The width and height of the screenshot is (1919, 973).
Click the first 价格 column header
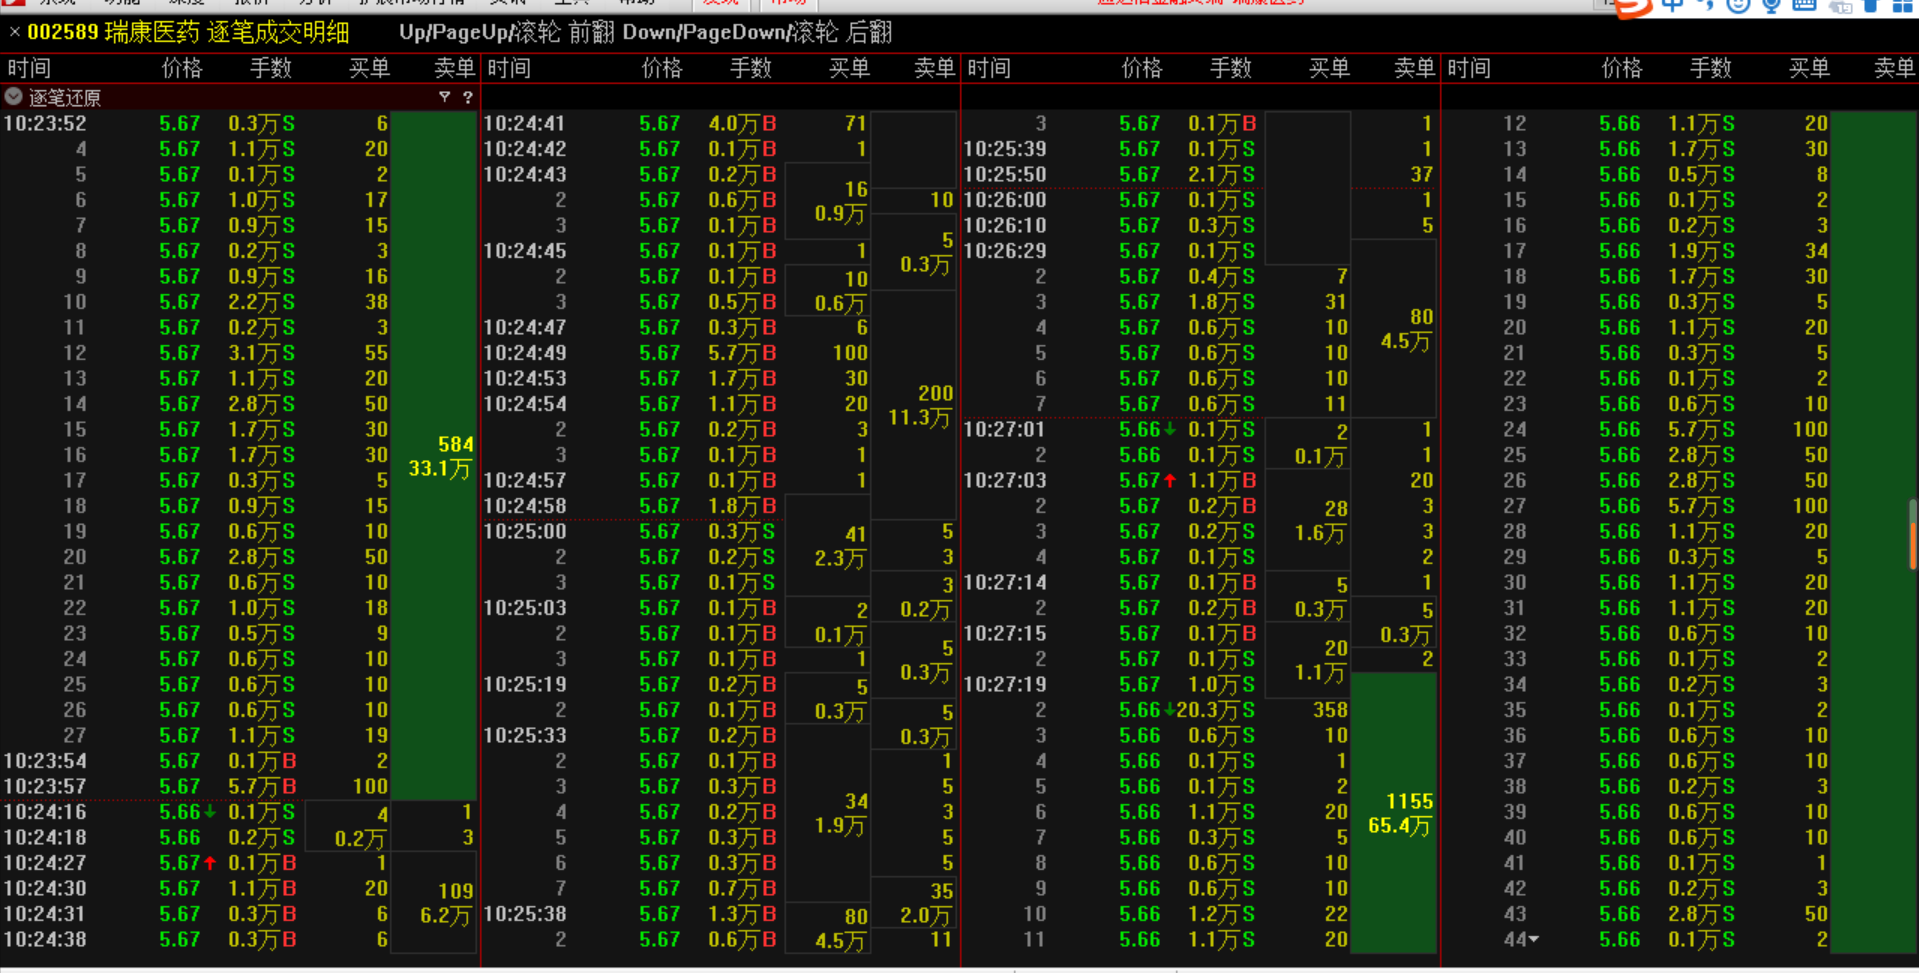pyautogui.click(x=181, y=68)
